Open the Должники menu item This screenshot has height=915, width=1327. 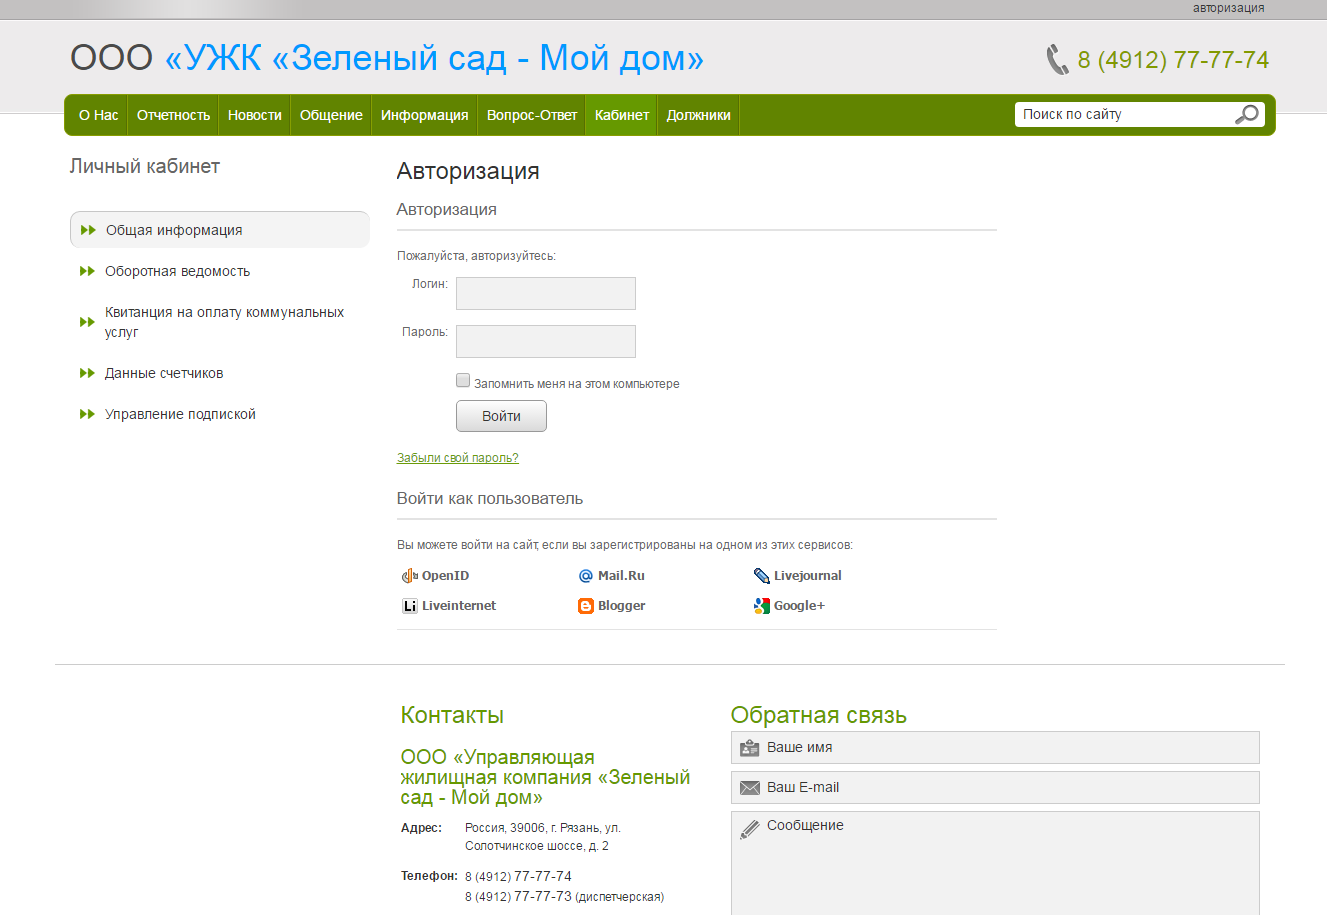click(698, 115)
